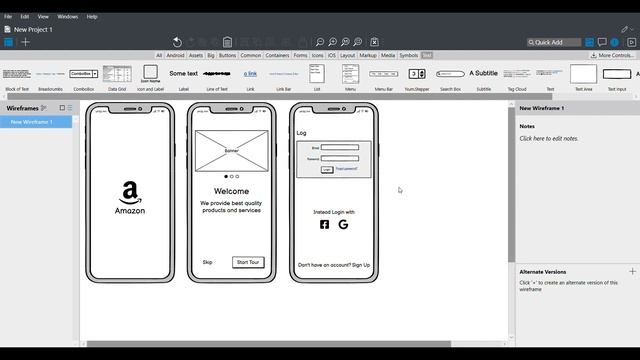Switch navigator to thumbnail view
This screenshot has height=360, width=640.
[x=62, y=108]
